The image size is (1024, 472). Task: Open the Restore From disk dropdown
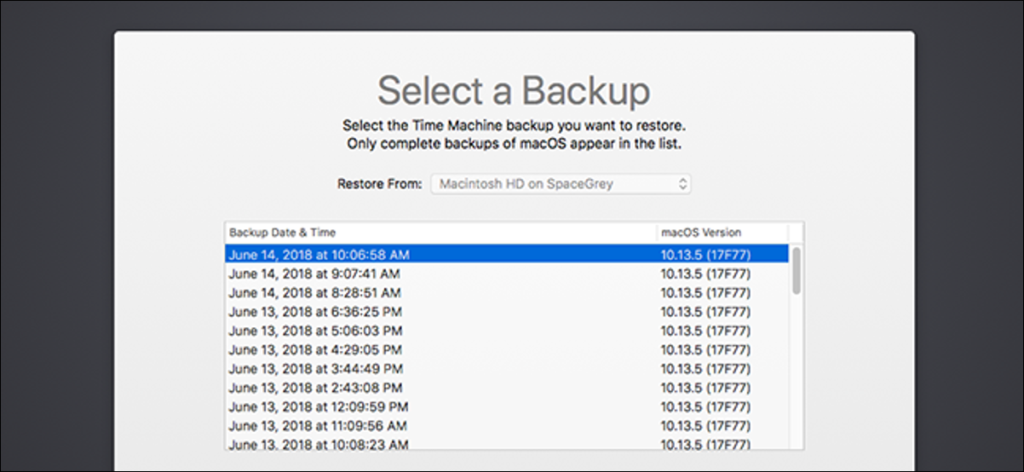coord(560,184)
